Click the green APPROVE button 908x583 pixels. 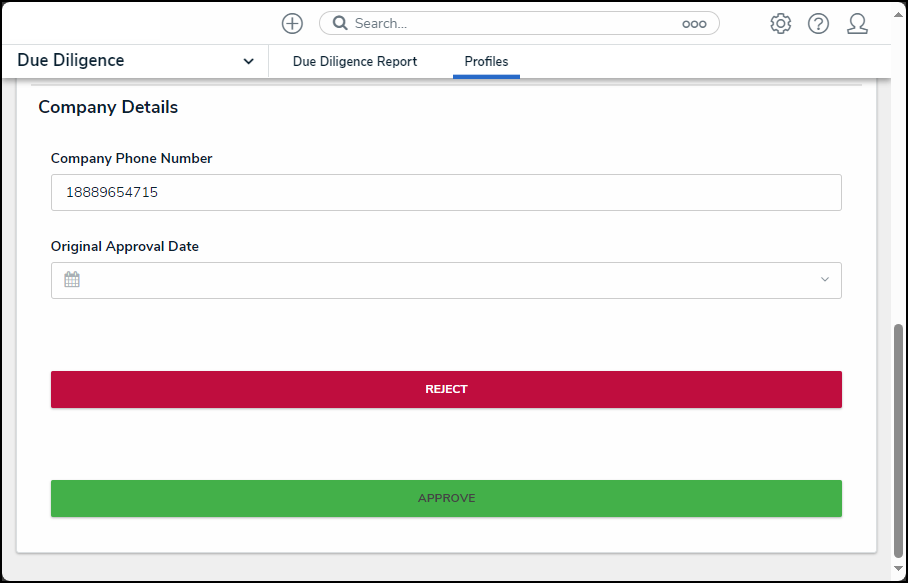pos(446,498)
